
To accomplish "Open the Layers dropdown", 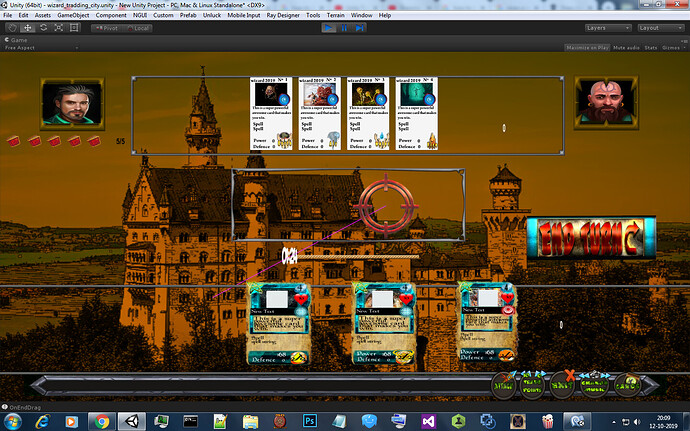I will [x=608, y=28].
